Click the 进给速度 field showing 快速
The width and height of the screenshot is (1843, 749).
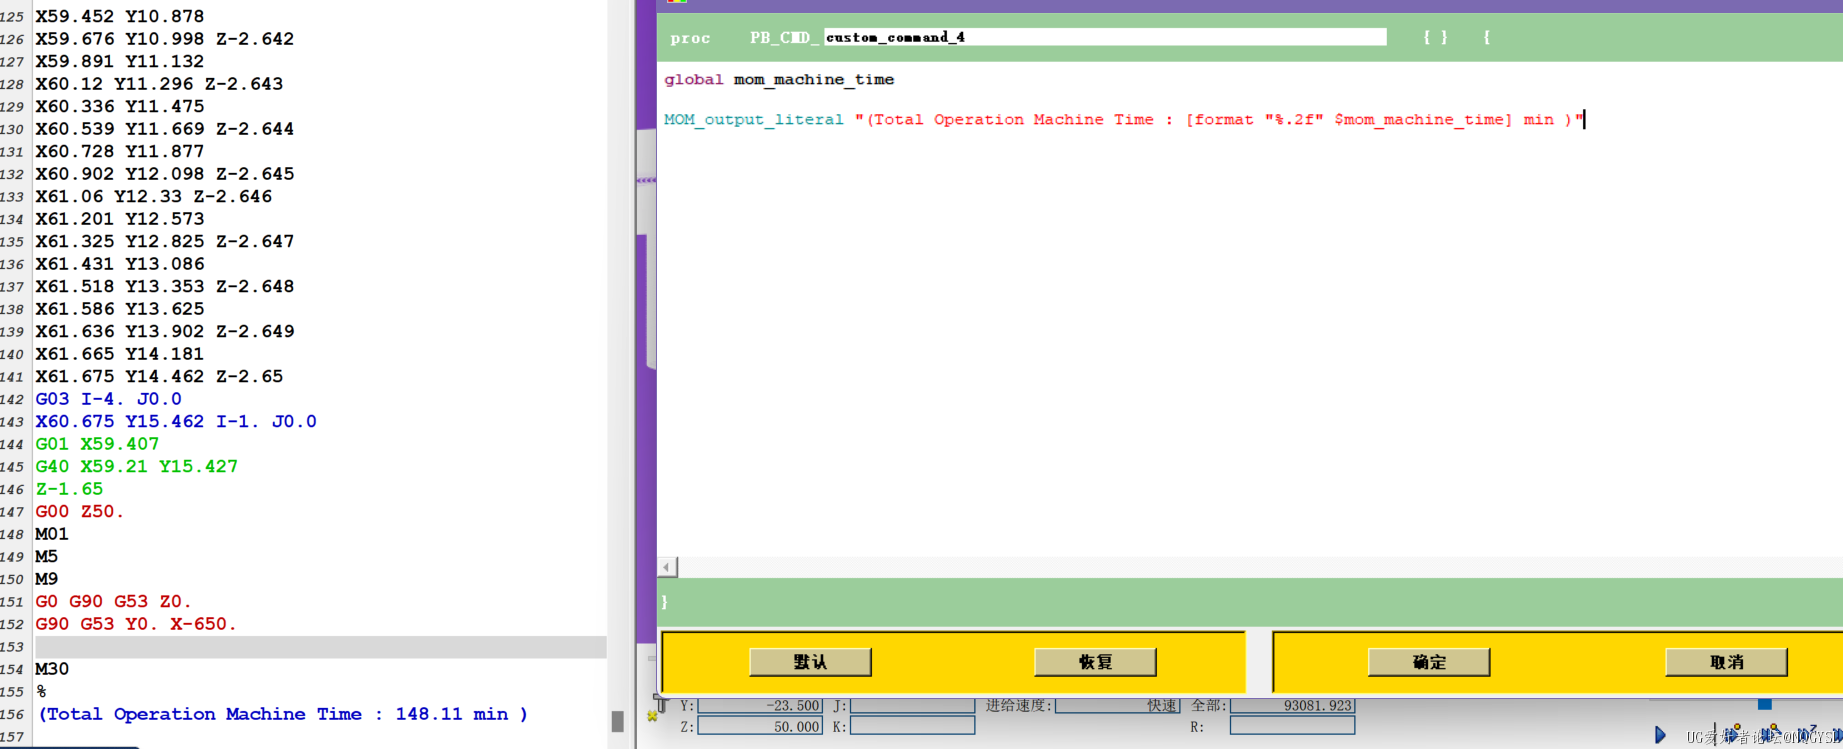tap(1118, 705)
